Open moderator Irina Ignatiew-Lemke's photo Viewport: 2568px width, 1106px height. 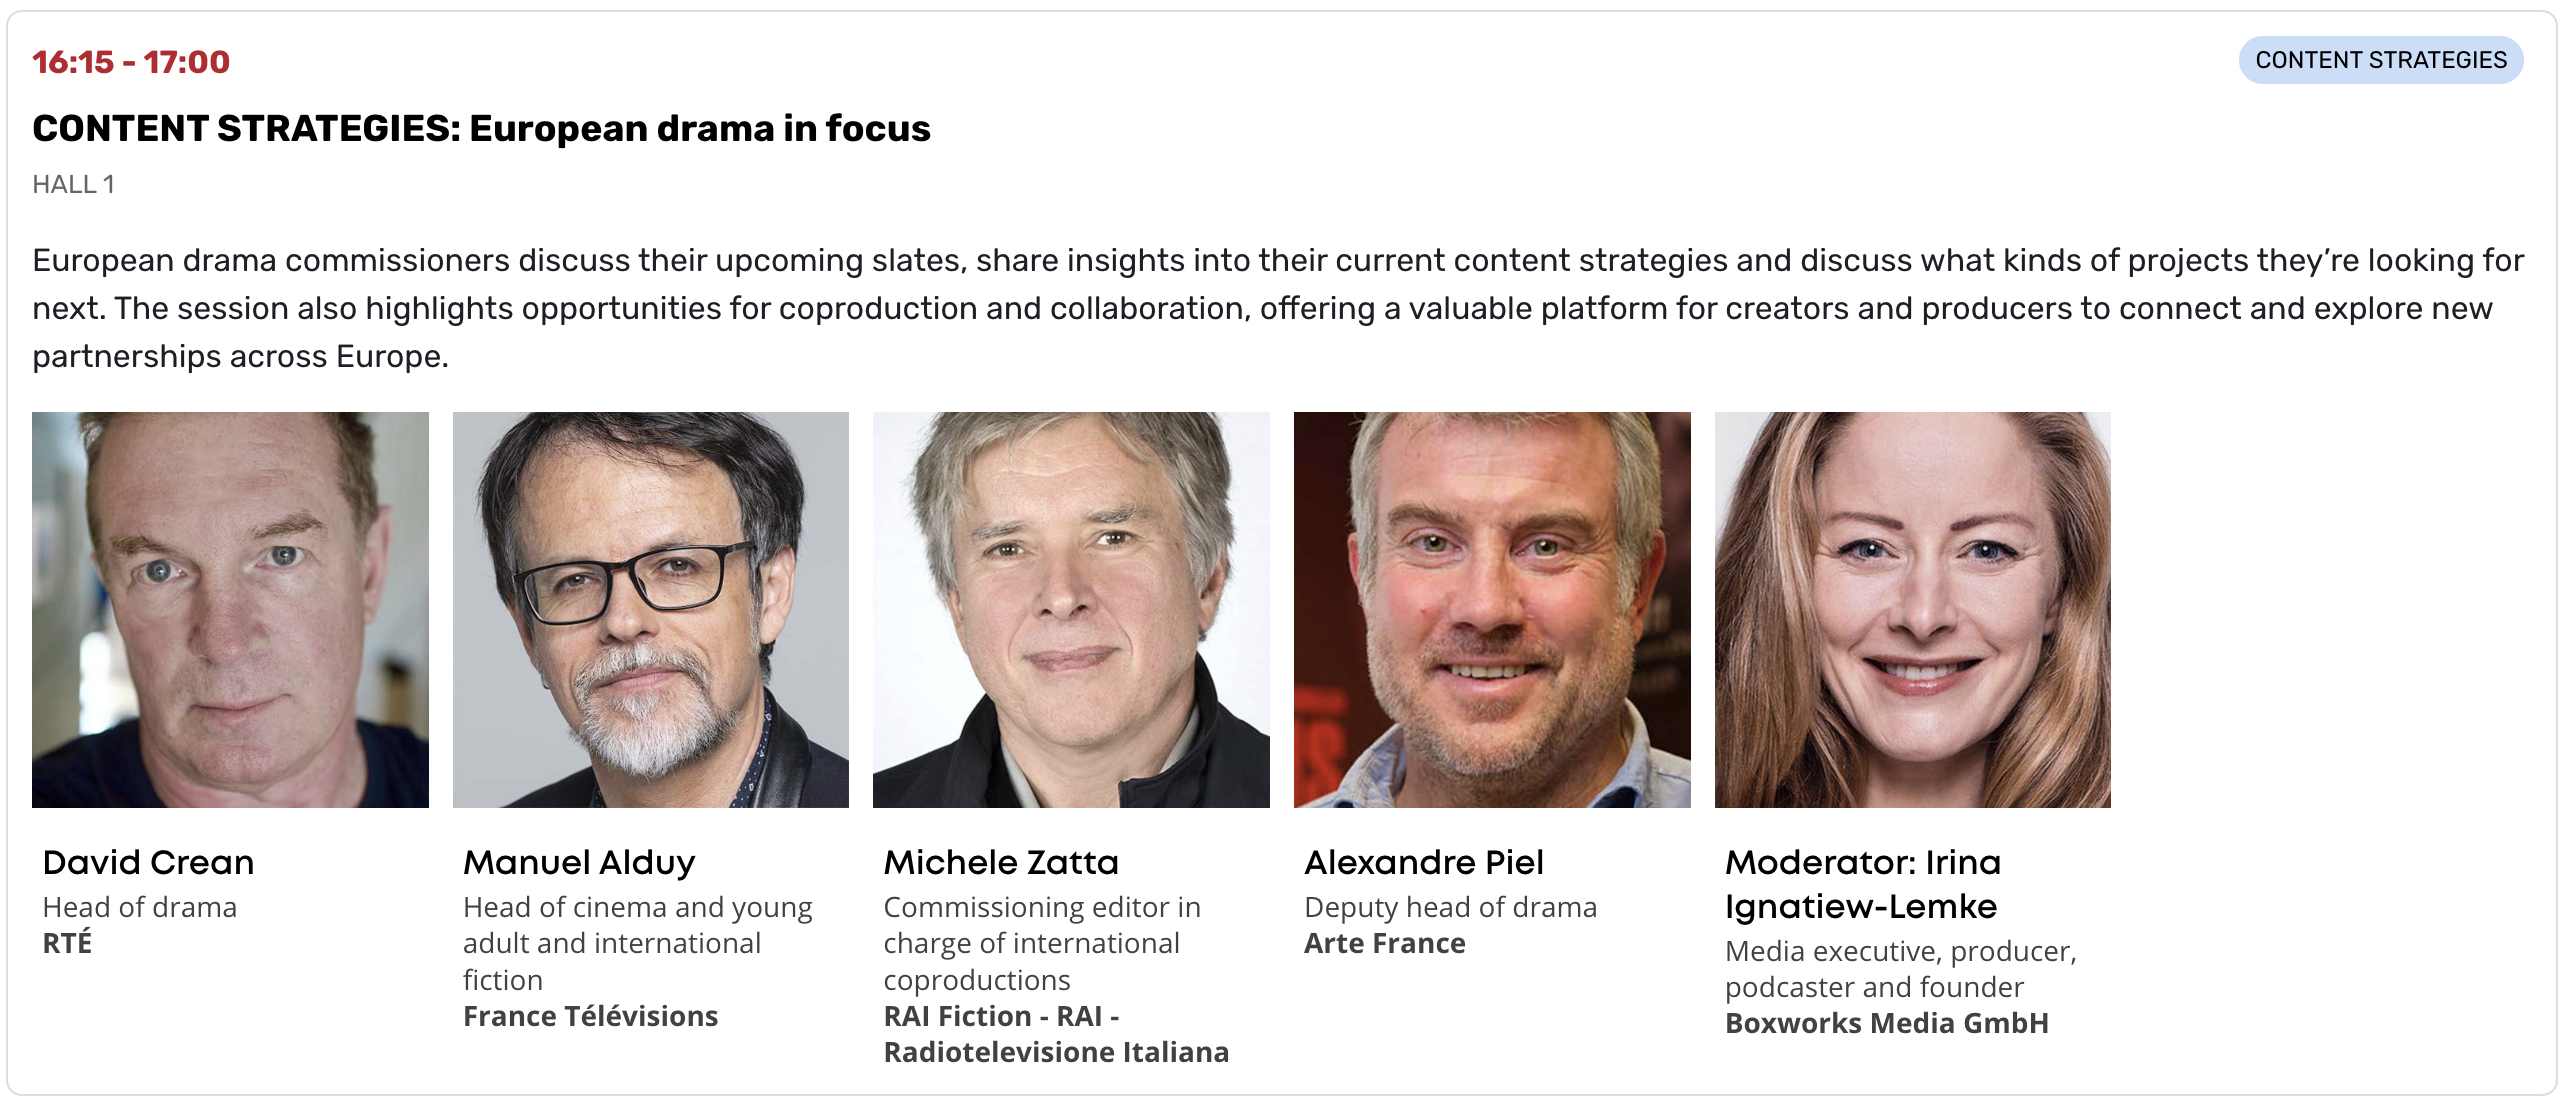coord(1913,610)
